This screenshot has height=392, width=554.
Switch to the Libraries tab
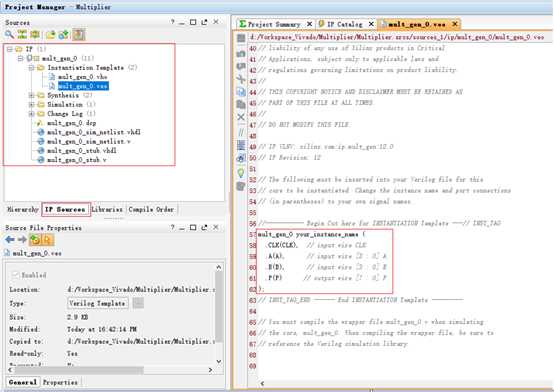107,209
